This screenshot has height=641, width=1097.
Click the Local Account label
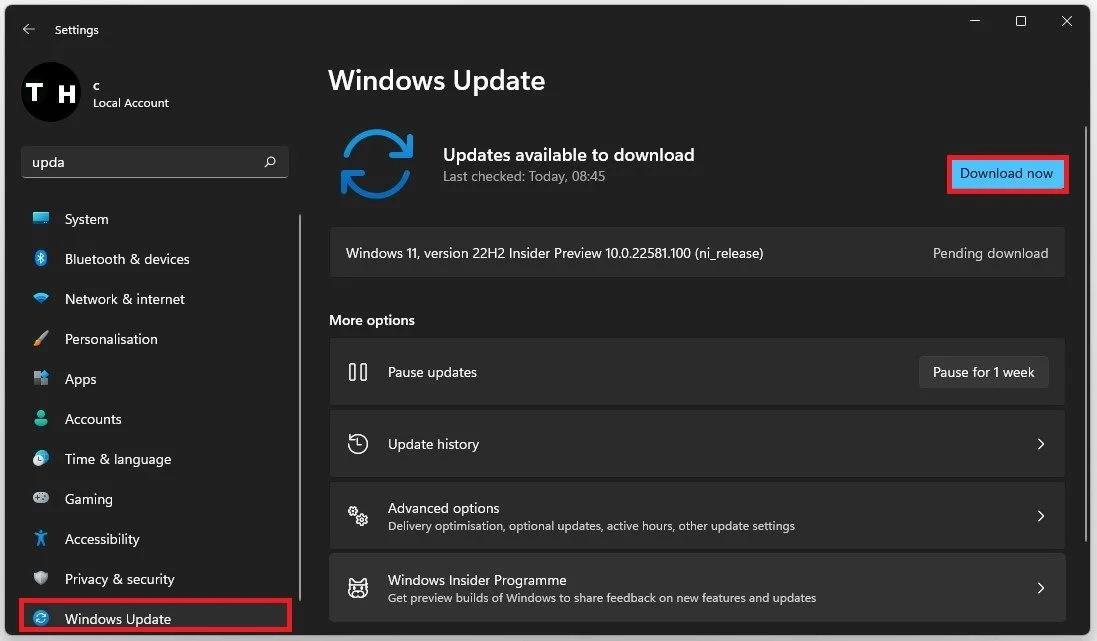[131, 103]
